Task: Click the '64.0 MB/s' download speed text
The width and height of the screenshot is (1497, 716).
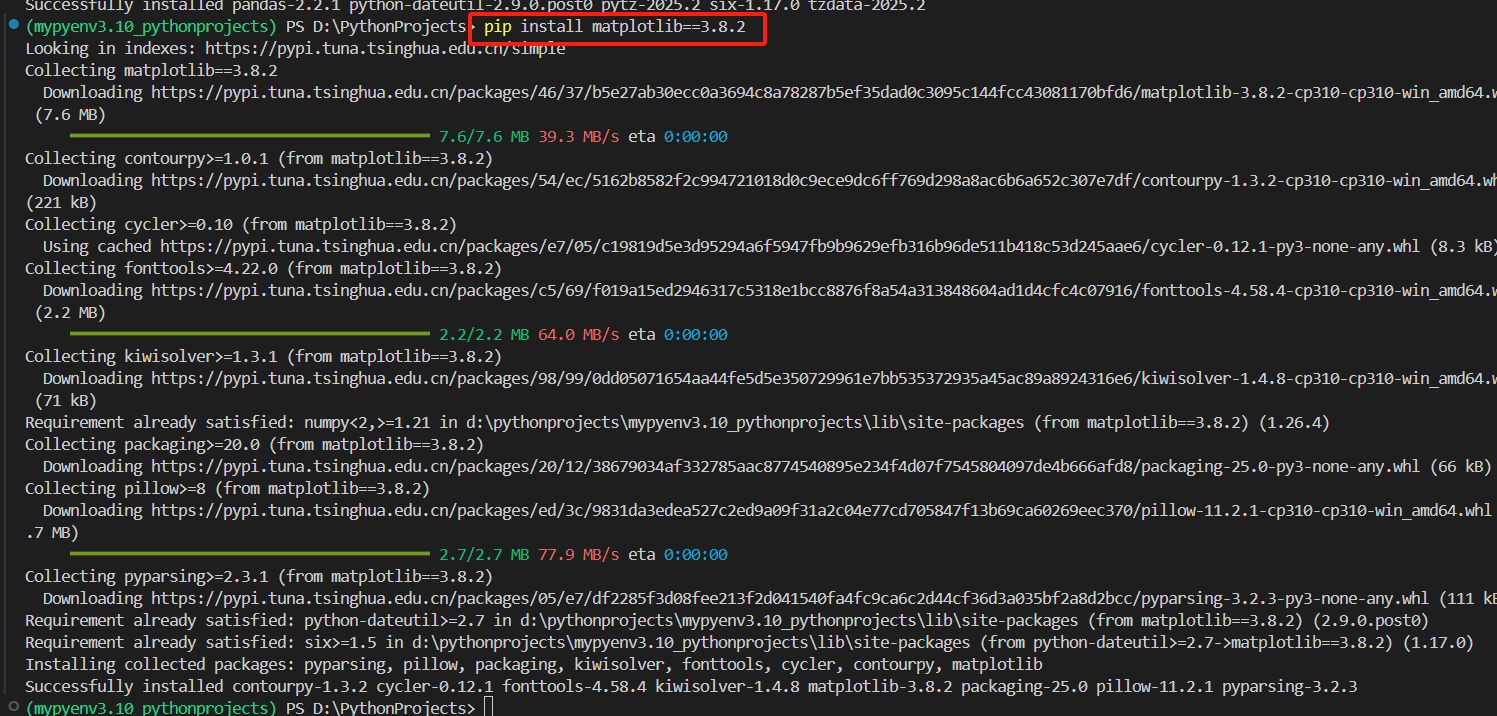Action: click(579, 334)
